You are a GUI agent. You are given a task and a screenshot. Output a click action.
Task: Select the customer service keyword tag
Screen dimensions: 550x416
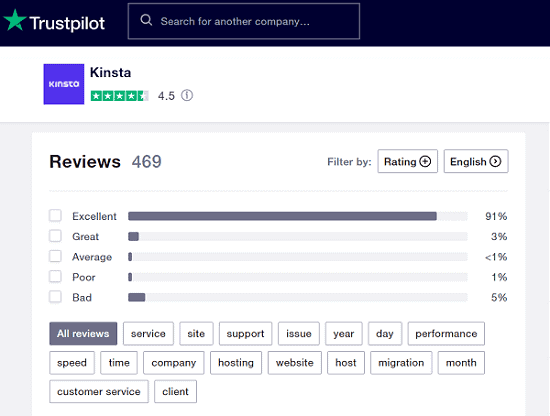click(99, 391)
